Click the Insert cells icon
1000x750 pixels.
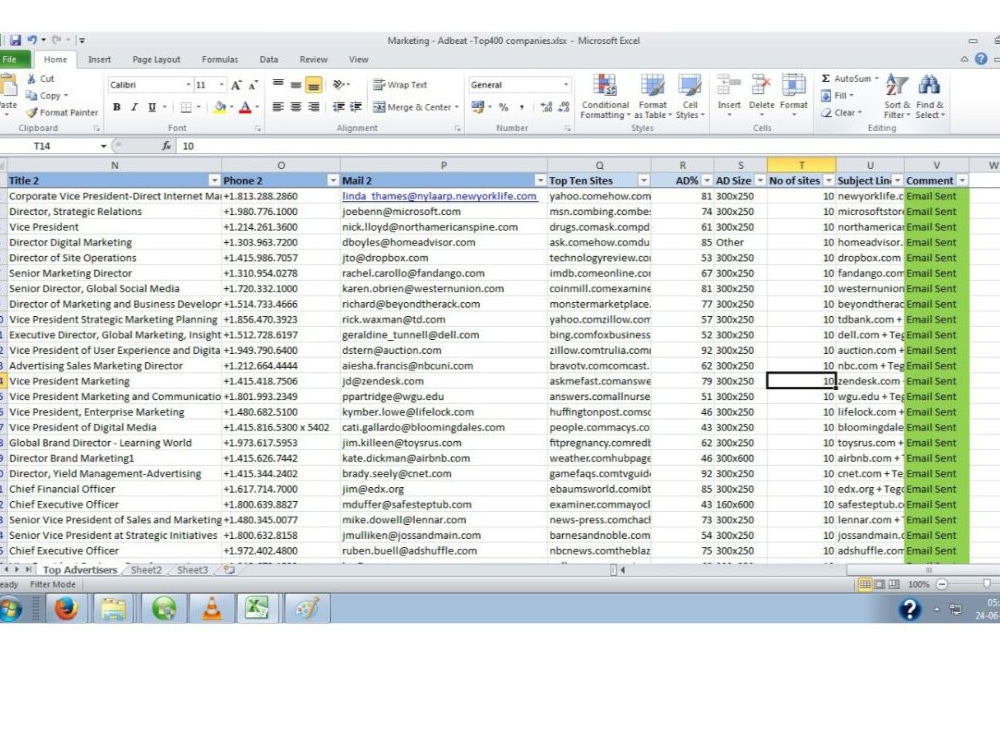(x=729, y=85)
